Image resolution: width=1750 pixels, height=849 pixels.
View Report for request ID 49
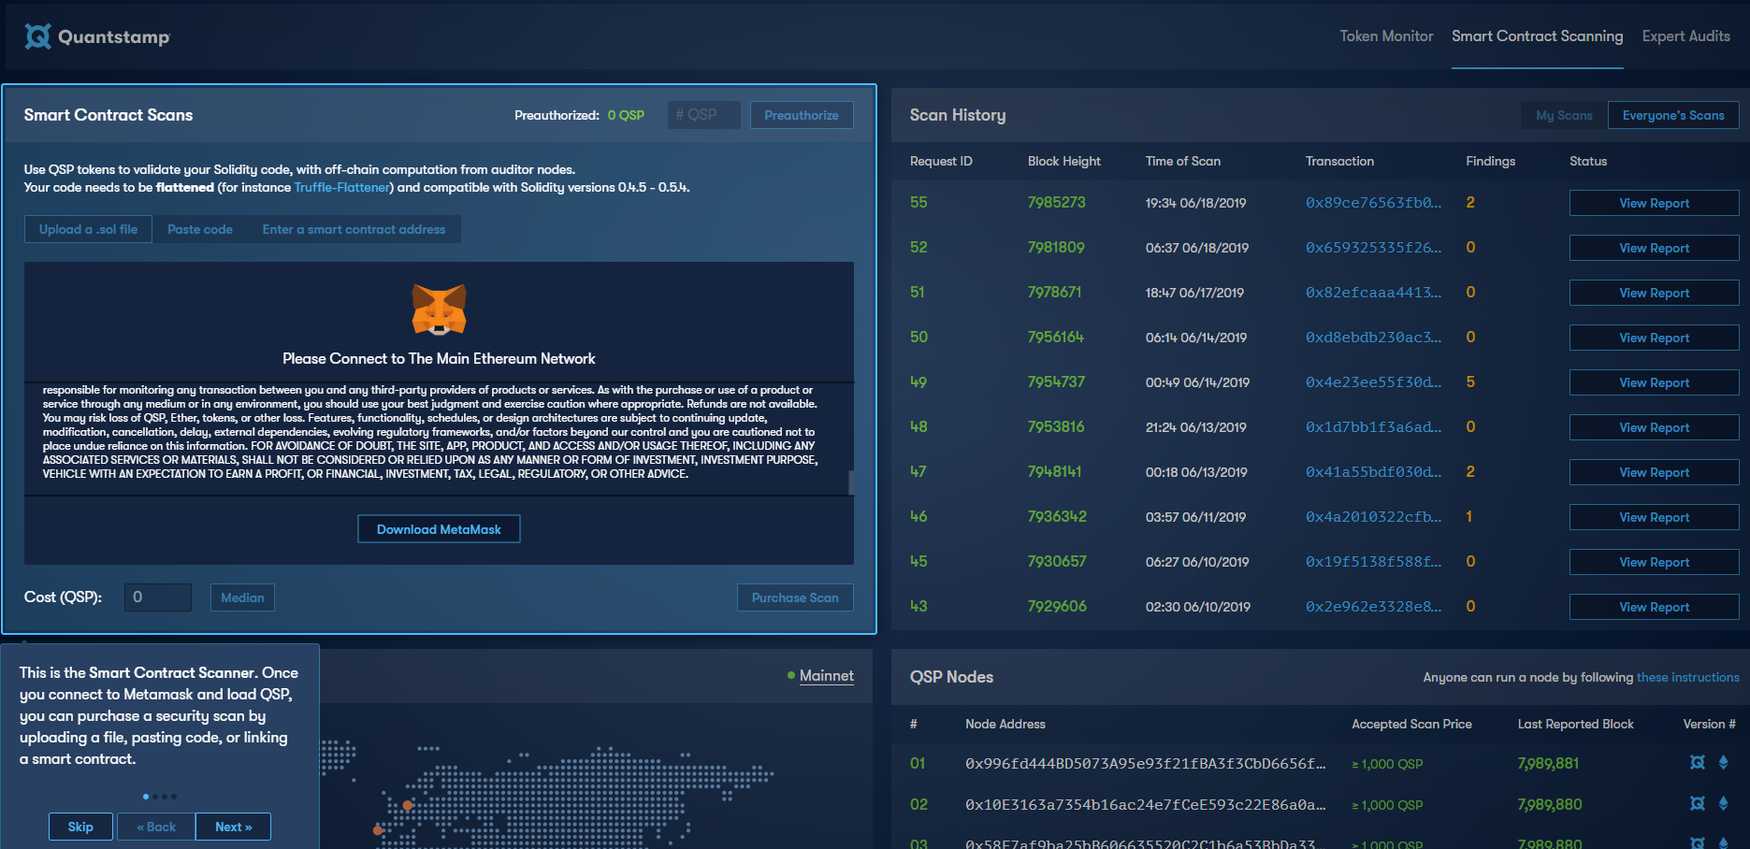[x=1654, y=383]
